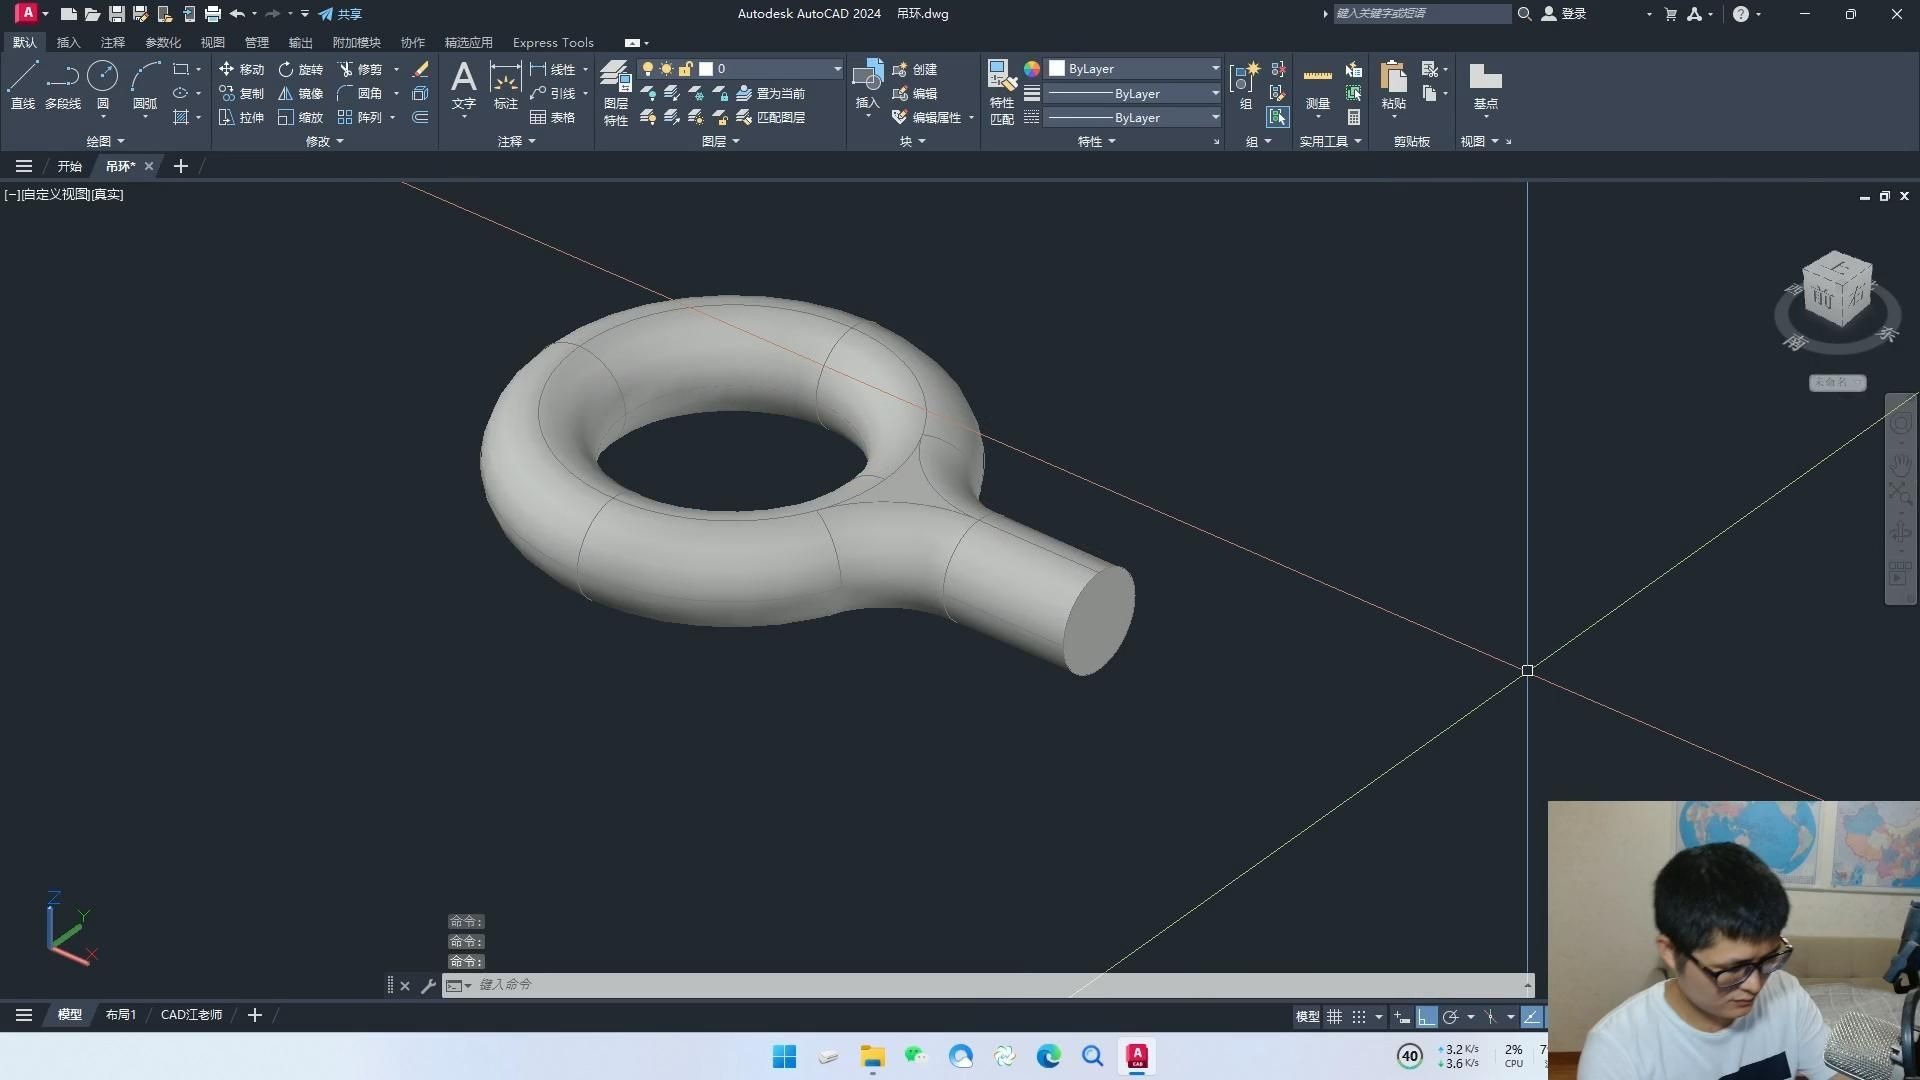Switch to the Insert (插入) ribbon tab
The width and height of the screenshot is (1920, 1080).
coord(68,43)
